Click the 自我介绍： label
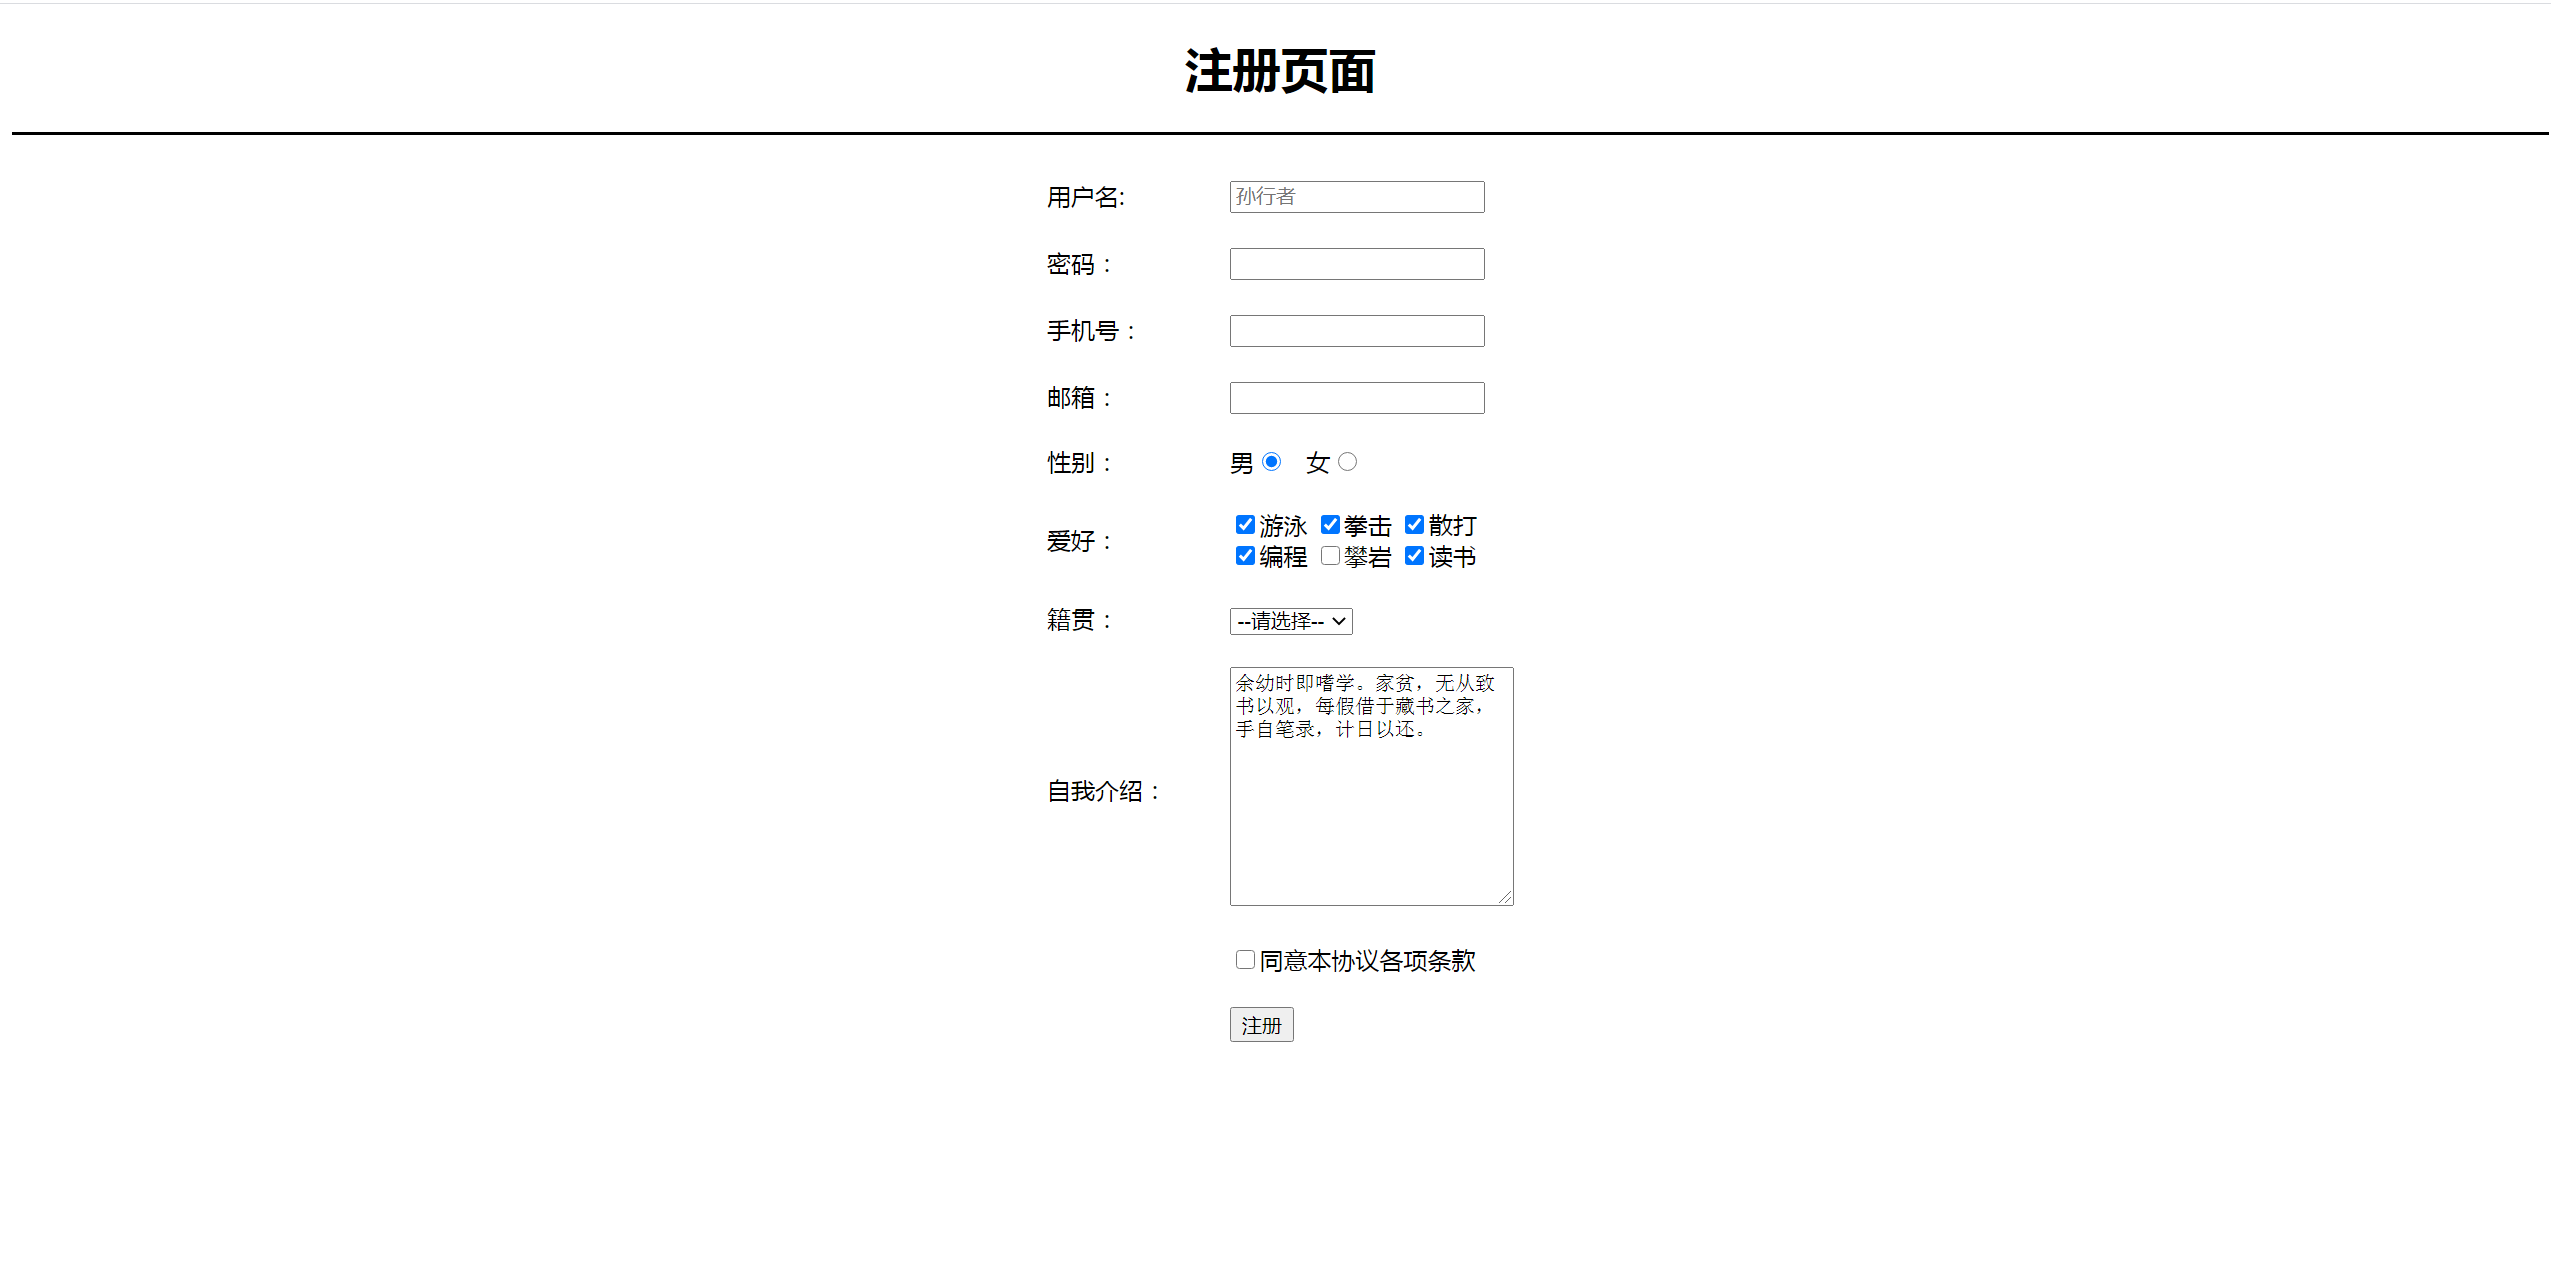Image resolution: width=2551 pixels, height=1267 pixels. 1104,792
